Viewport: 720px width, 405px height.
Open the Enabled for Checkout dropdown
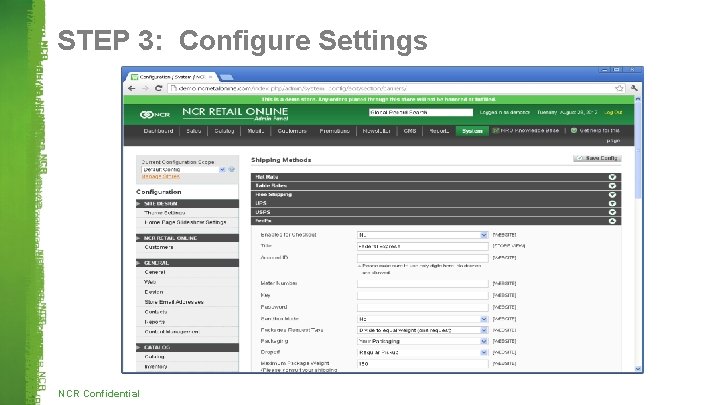pos(422,235)
